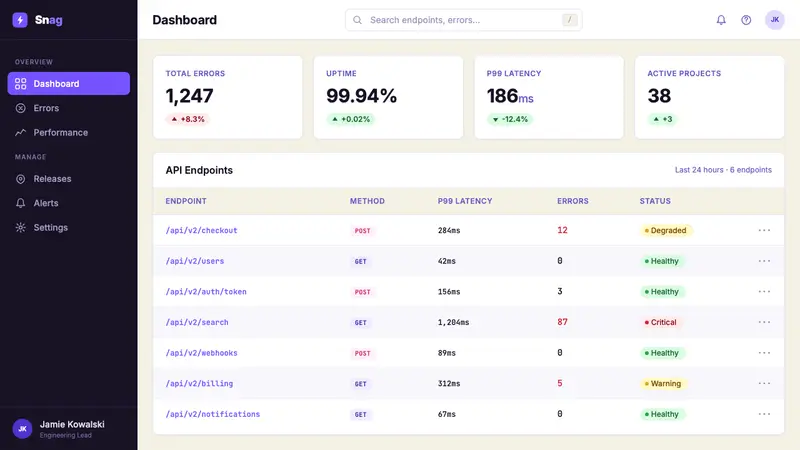Click the error count 12
The width and height of the screenshot is (800, 450).
[562, 230]
